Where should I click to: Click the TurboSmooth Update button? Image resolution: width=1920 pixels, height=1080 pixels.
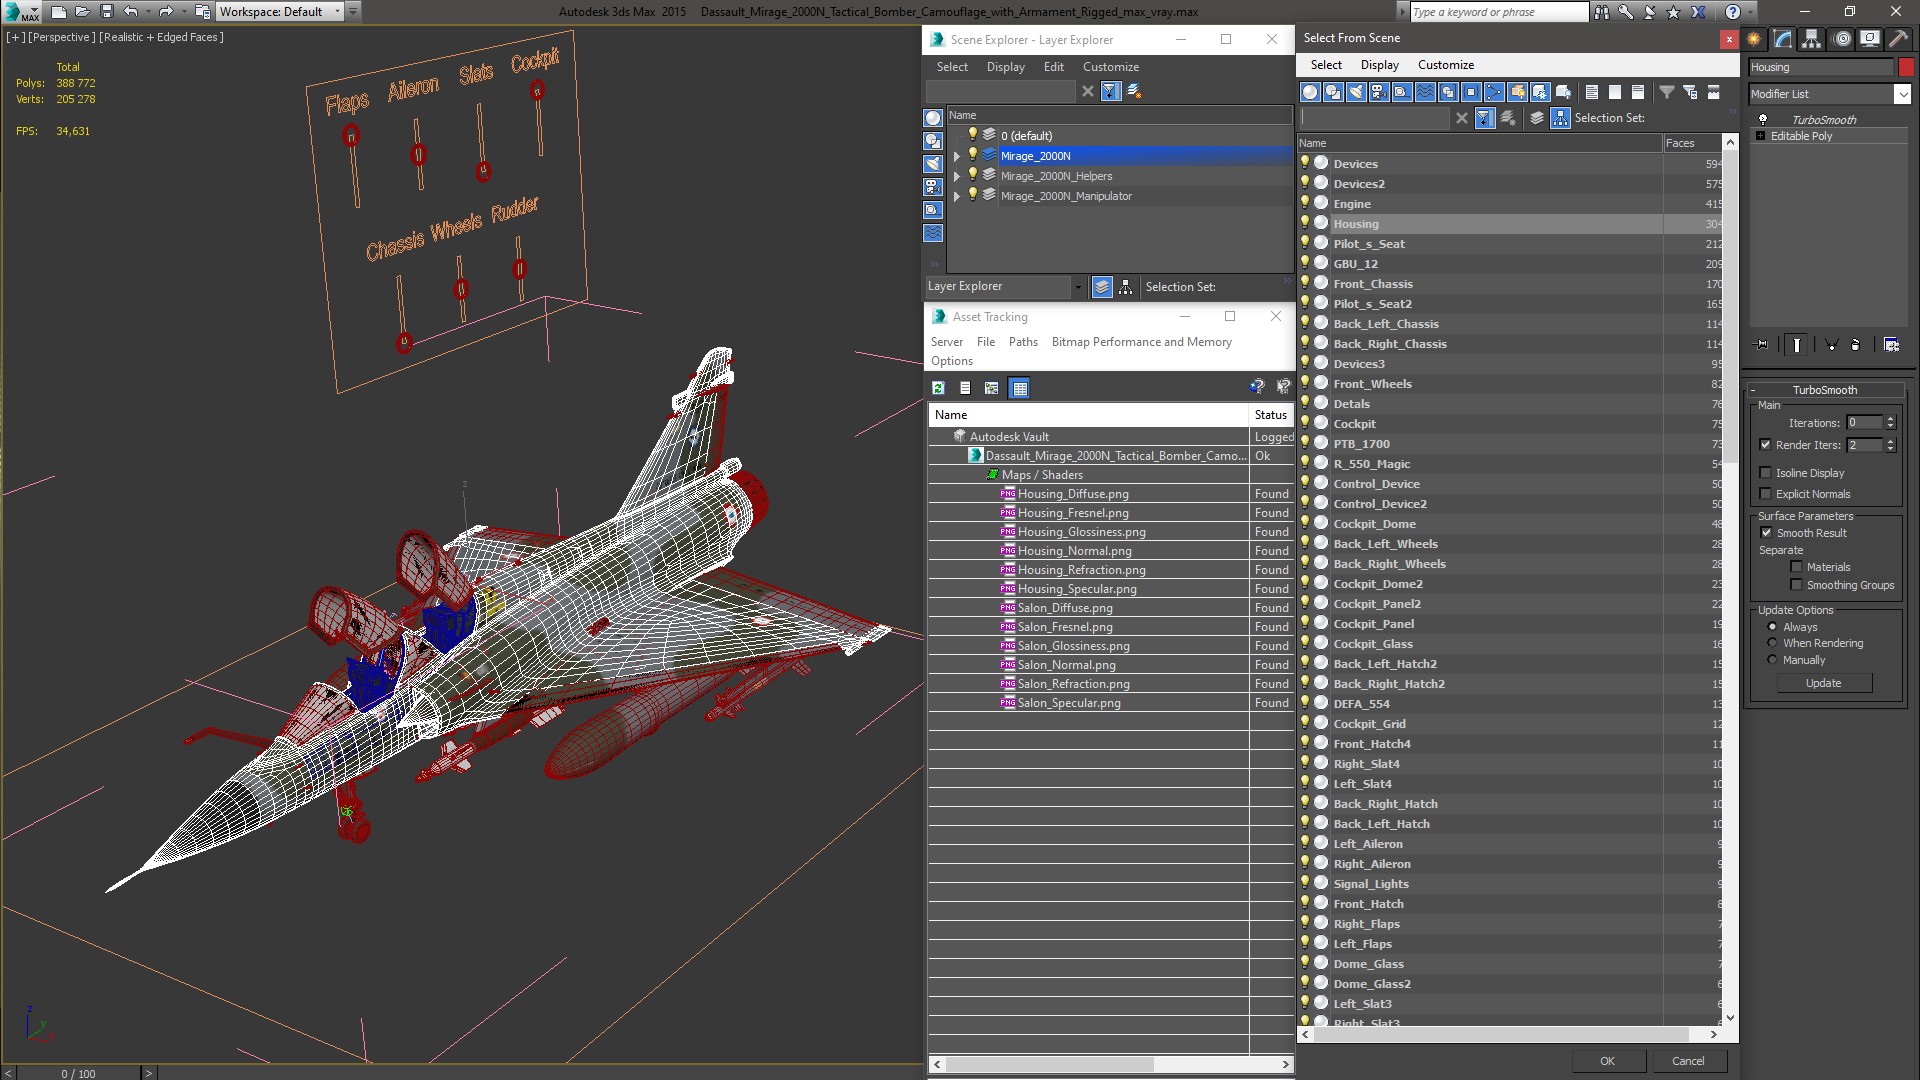(1823, 683)
